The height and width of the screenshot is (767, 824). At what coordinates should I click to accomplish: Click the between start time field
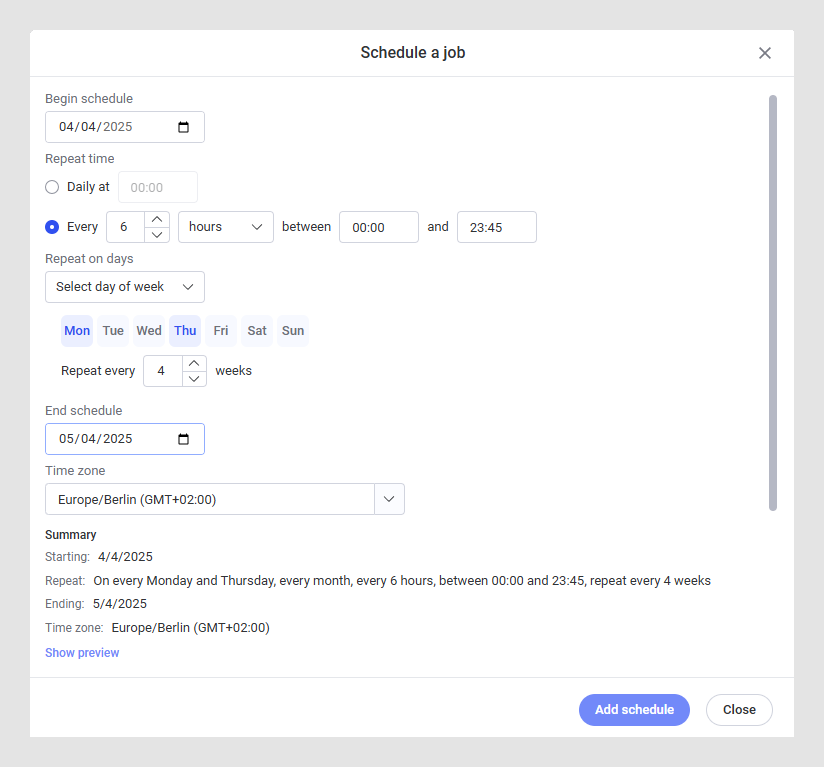[379, 227]
